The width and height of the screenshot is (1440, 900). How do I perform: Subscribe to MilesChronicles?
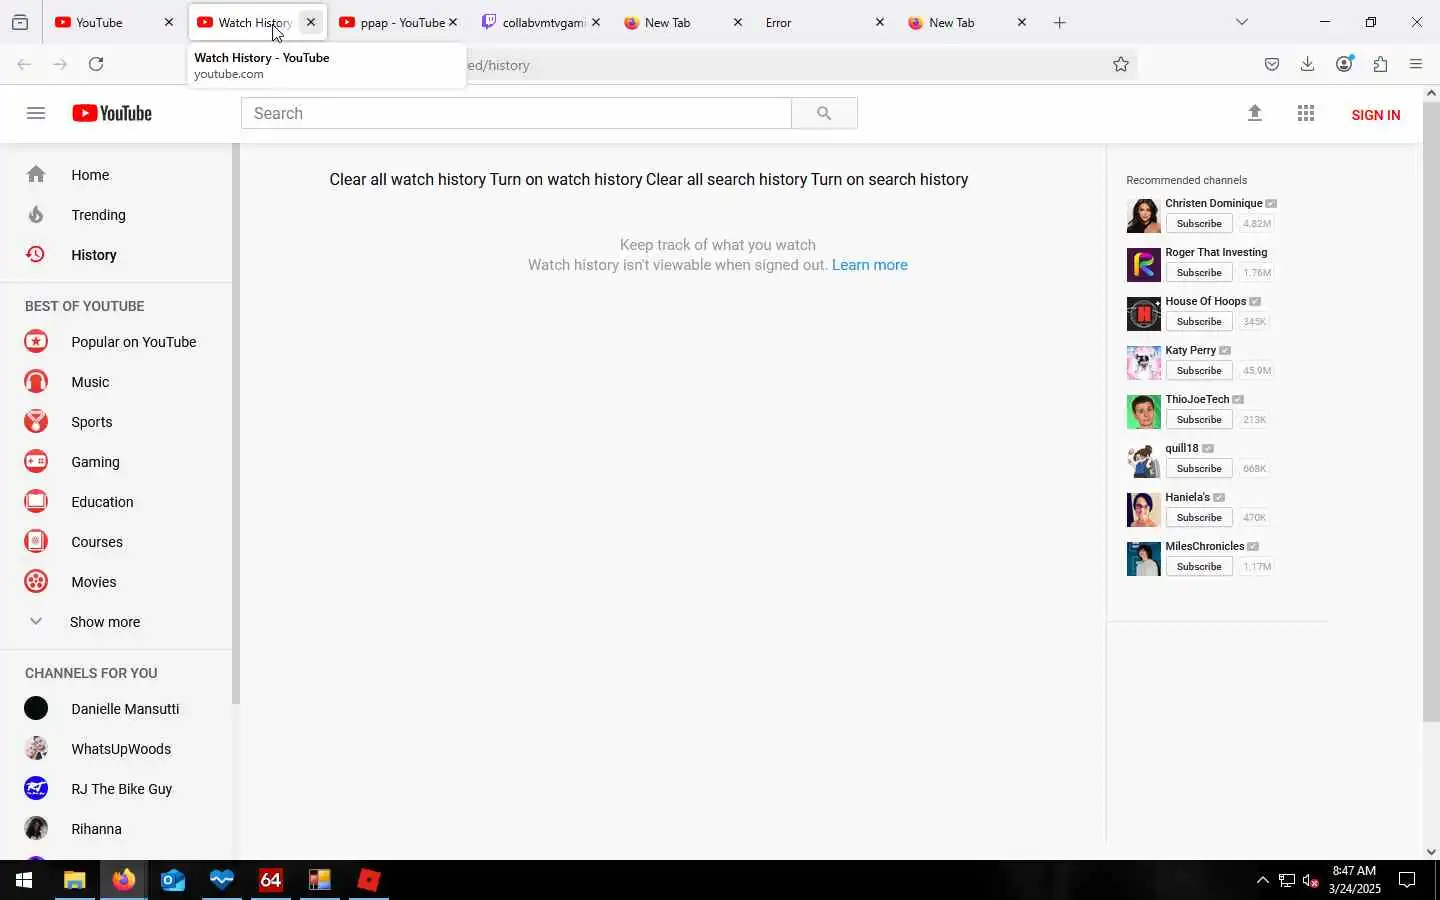(x=1199, y=567)
